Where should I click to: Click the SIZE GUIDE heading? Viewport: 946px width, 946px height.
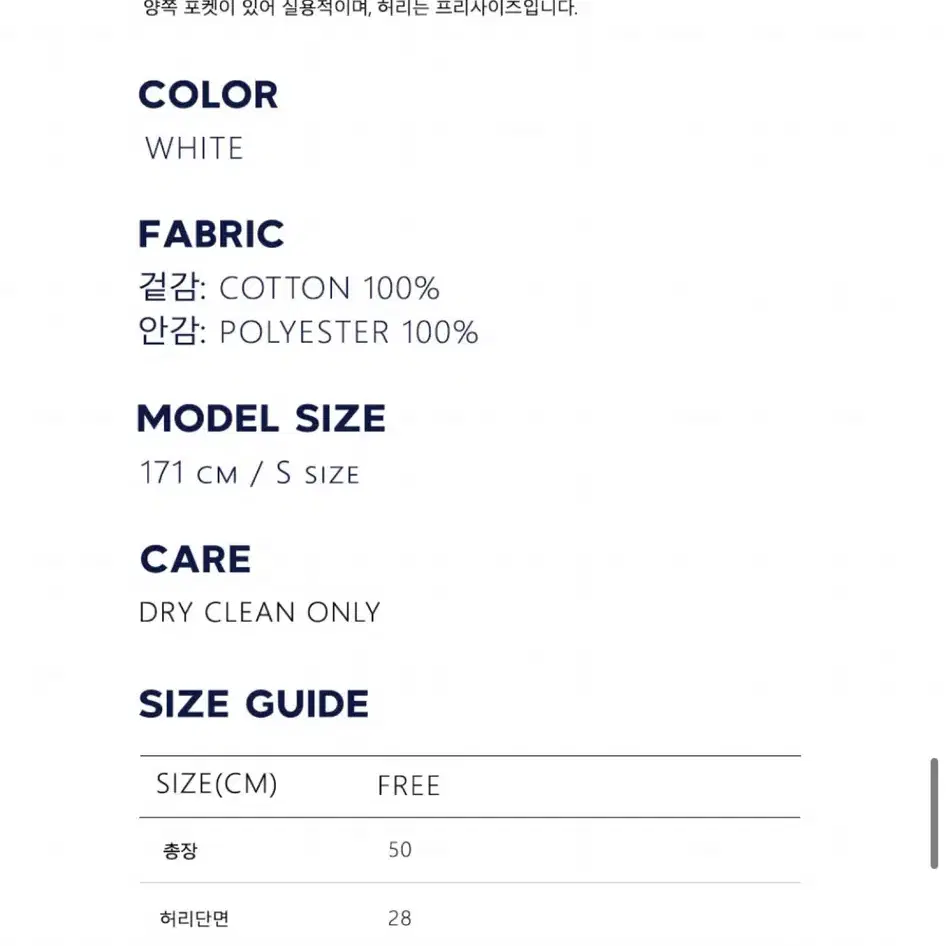click(x=254, y=704)
